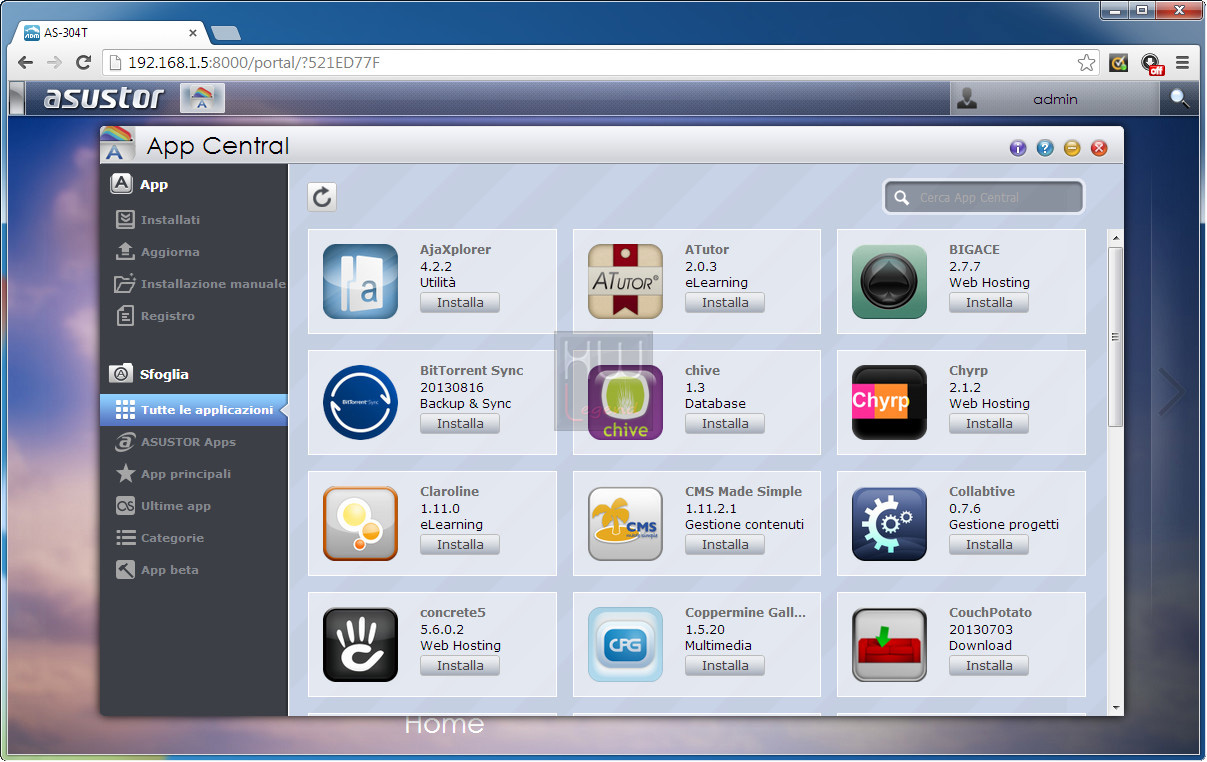Install ATutor
This screenshot has height=762, width=1207.
point(725,302)
